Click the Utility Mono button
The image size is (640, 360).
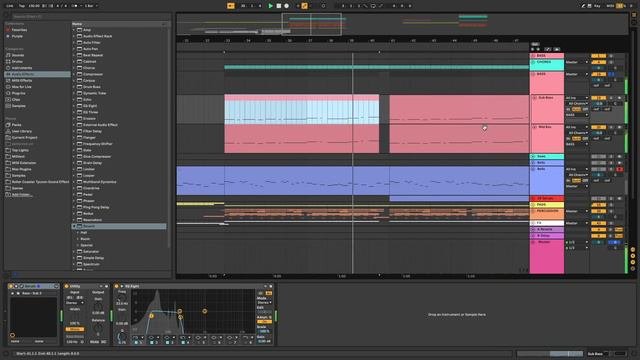(75, 329)
